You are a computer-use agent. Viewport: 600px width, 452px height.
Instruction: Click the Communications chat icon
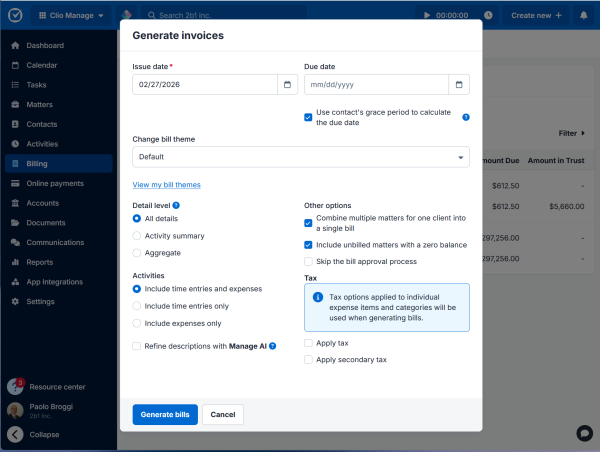pyautogui.click(x=15, y=243)
